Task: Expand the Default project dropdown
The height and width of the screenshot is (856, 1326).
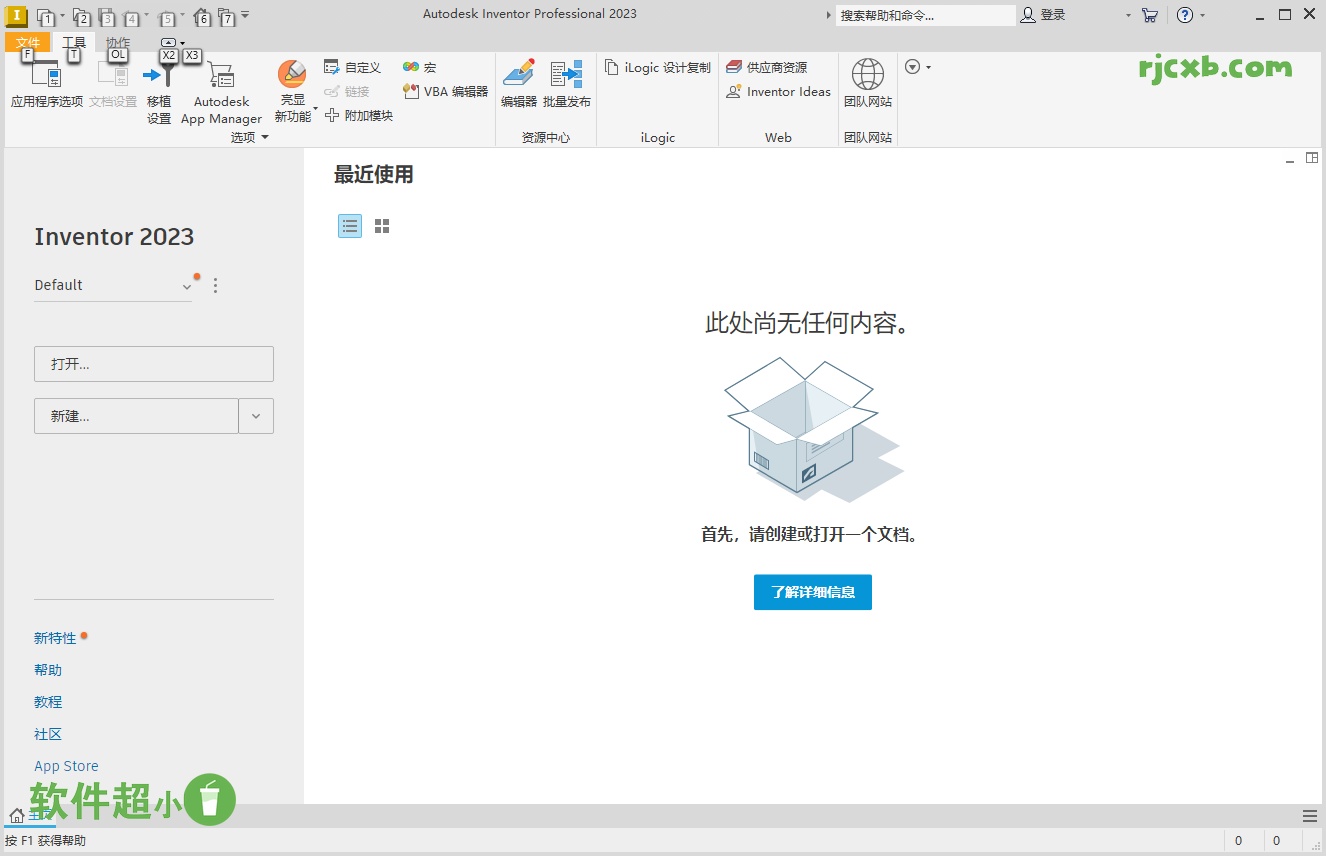Action: 187,285
